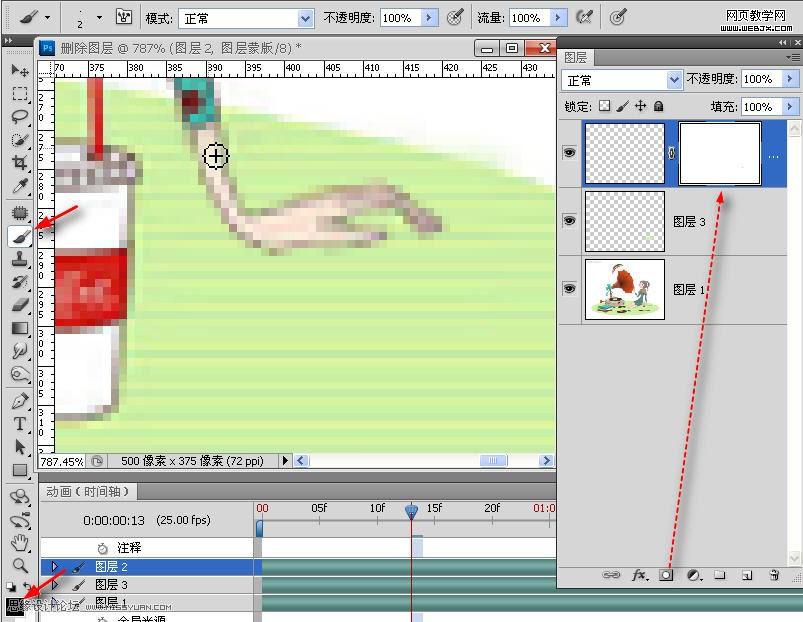Expand 图层 3 in the timeline
Screen dimensions: 803x622
point(54,584)
